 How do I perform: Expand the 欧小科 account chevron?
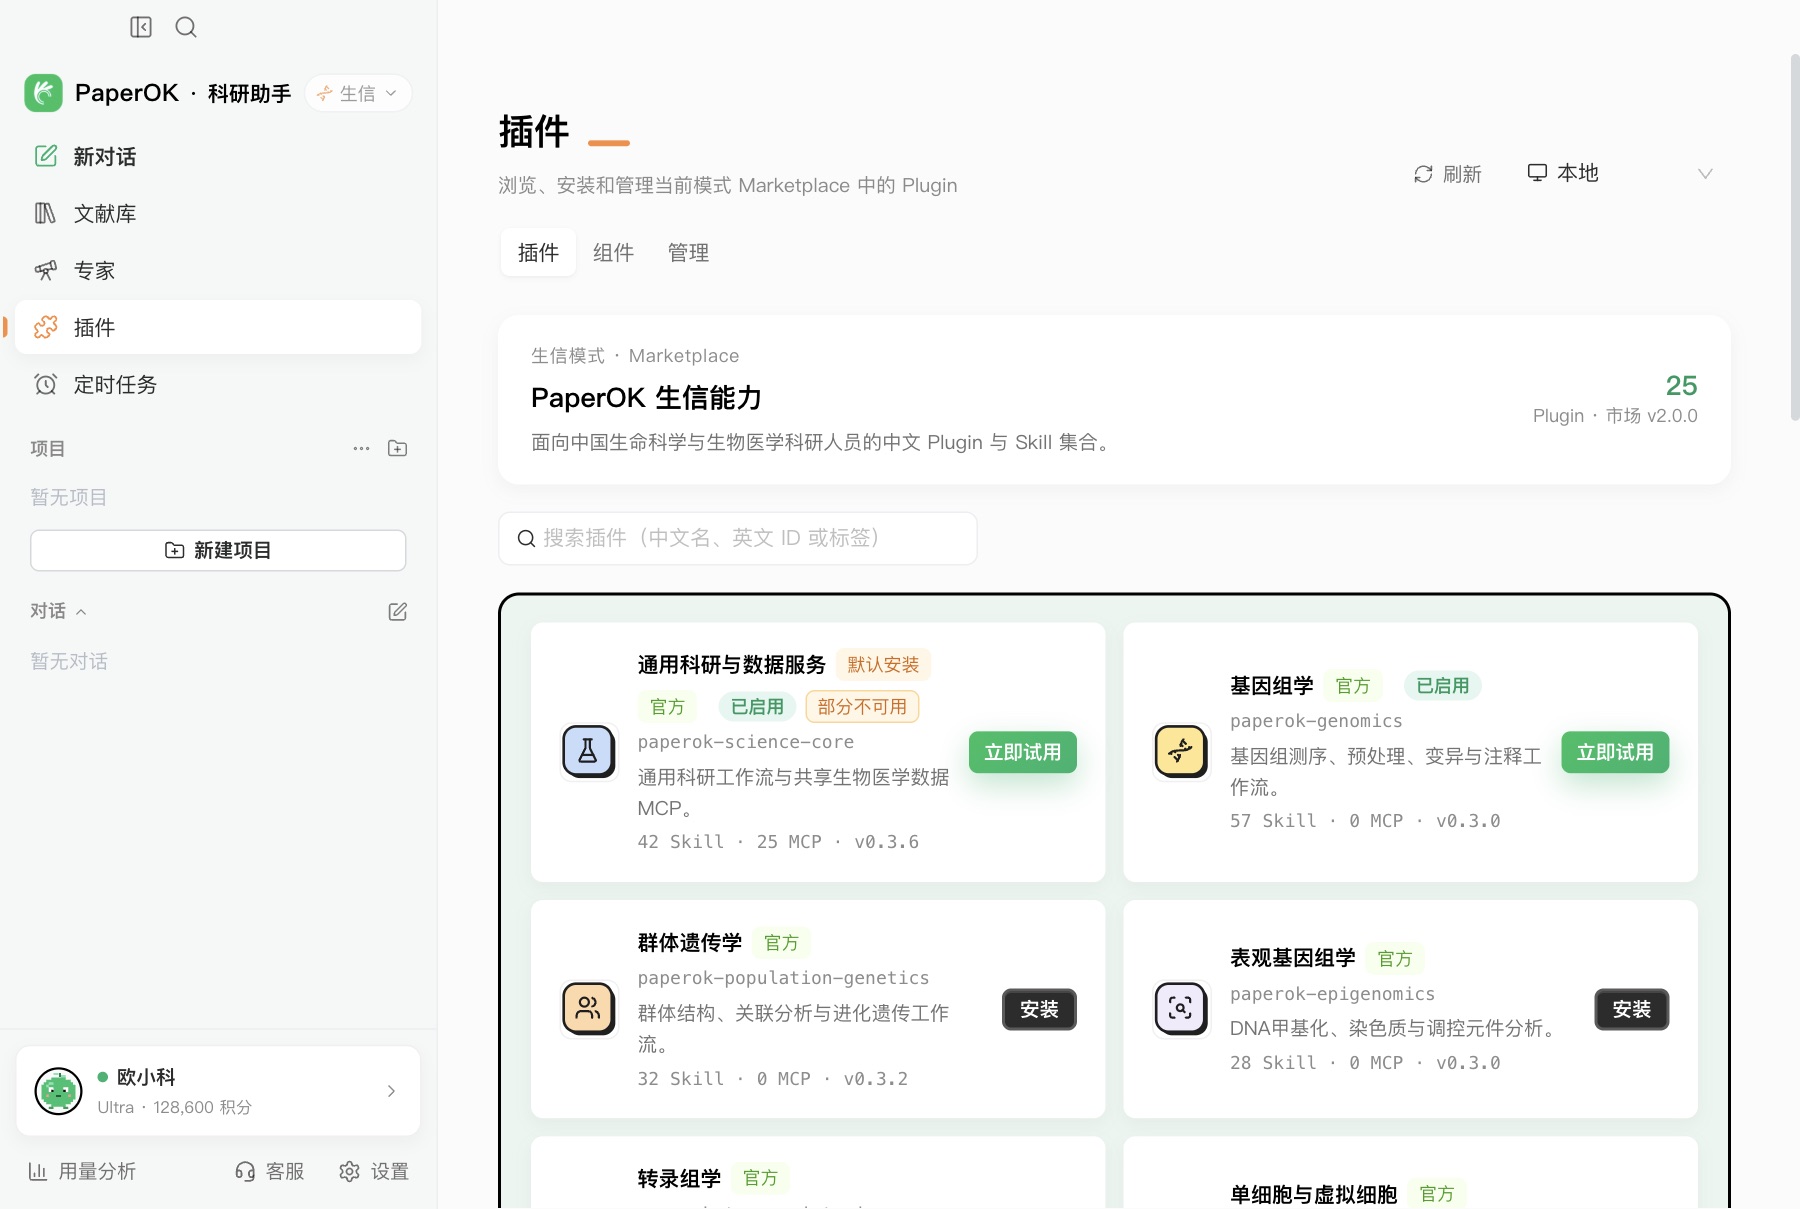[x=391, y=1091]
